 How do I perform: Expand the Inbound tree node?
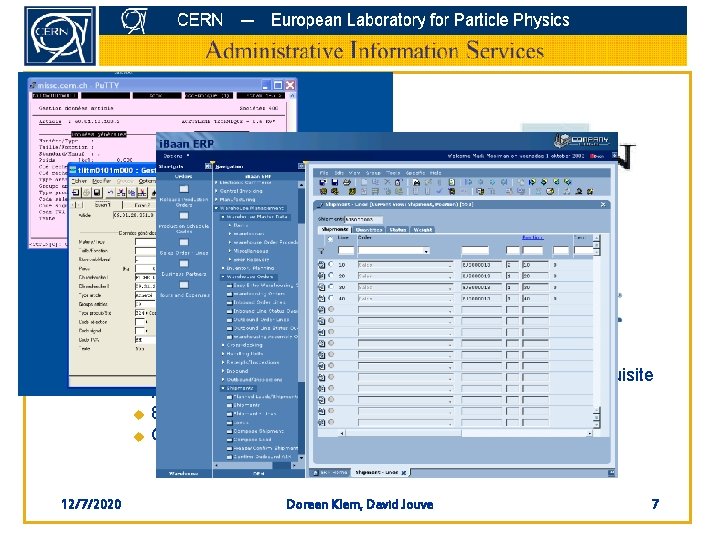click(223, 371)
